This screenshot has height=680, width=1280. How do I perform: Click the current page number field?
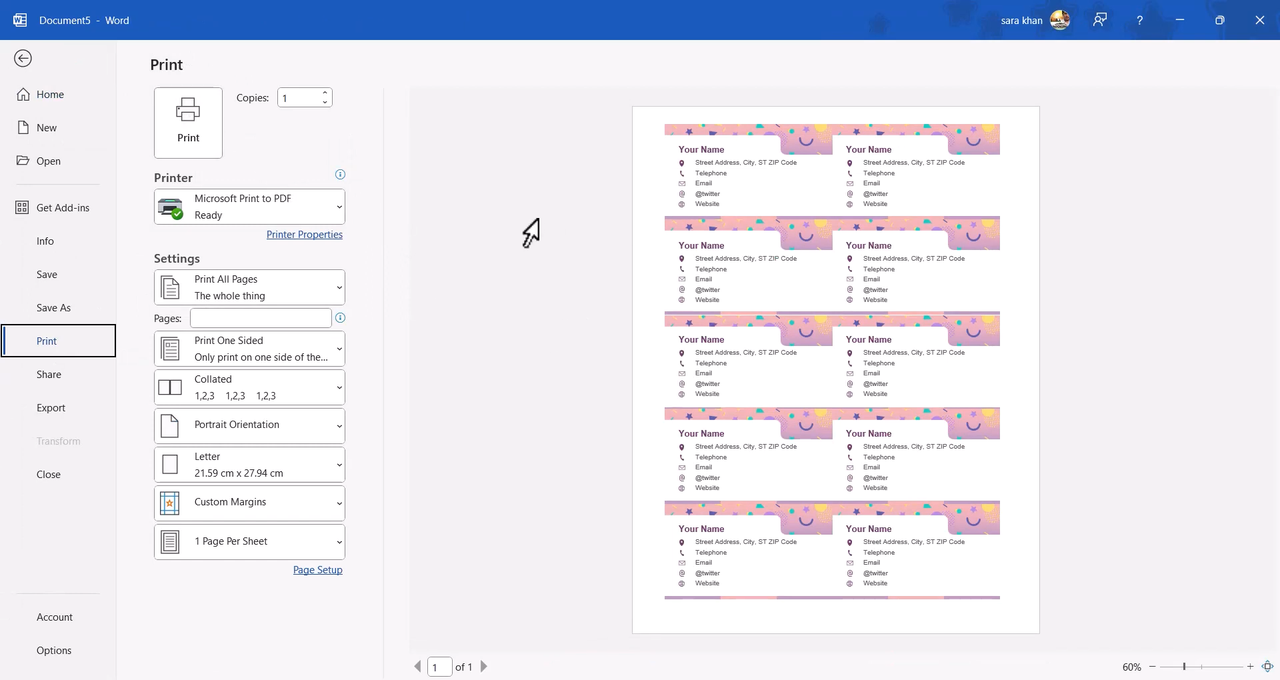(x=440, y=666)
